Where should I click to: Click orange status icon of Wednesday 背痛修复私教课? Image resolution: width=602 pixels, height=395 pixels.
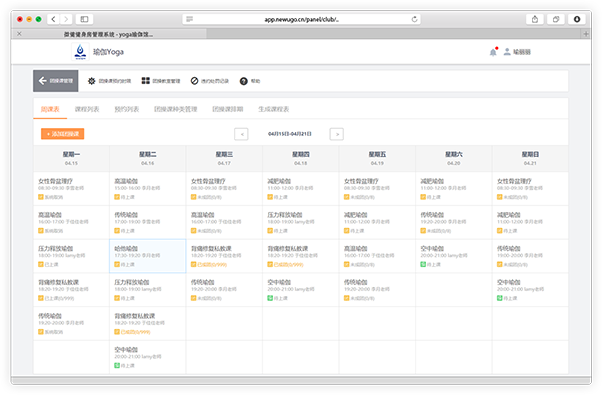[x=194, y=264]
